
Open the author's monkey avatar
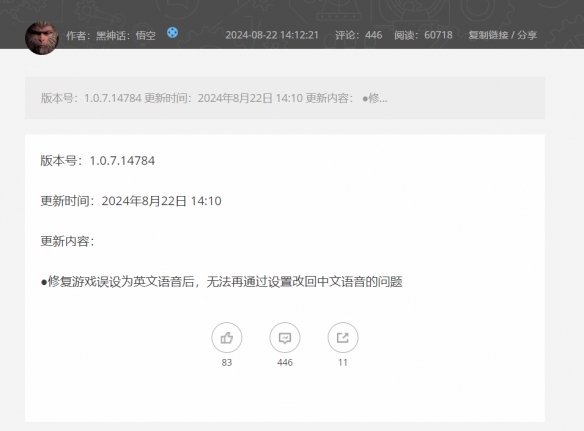click(42, 38)
